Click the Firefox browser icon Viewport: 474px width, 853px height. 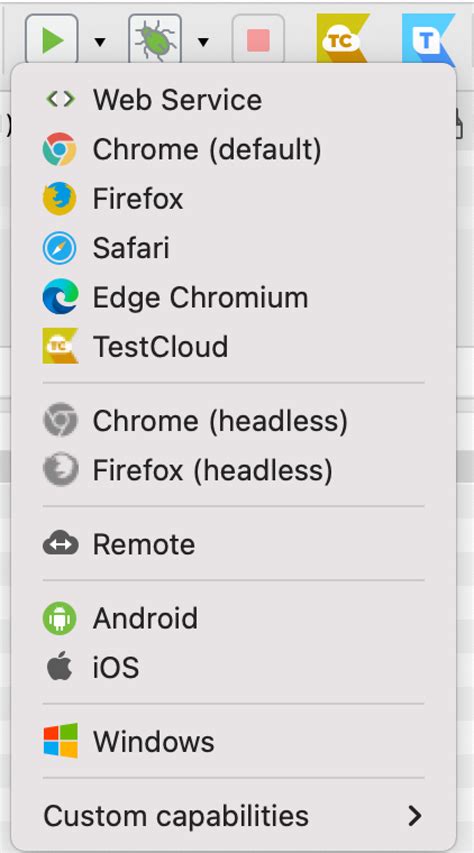pyautogui.click(x=59, y=199)
